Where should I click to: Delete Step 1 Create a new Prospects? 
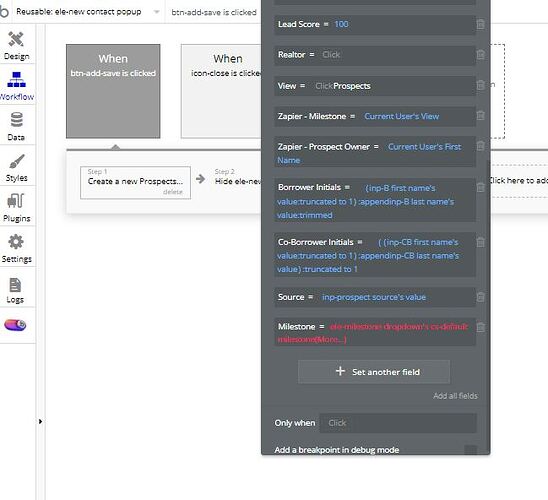coord(173,192)
